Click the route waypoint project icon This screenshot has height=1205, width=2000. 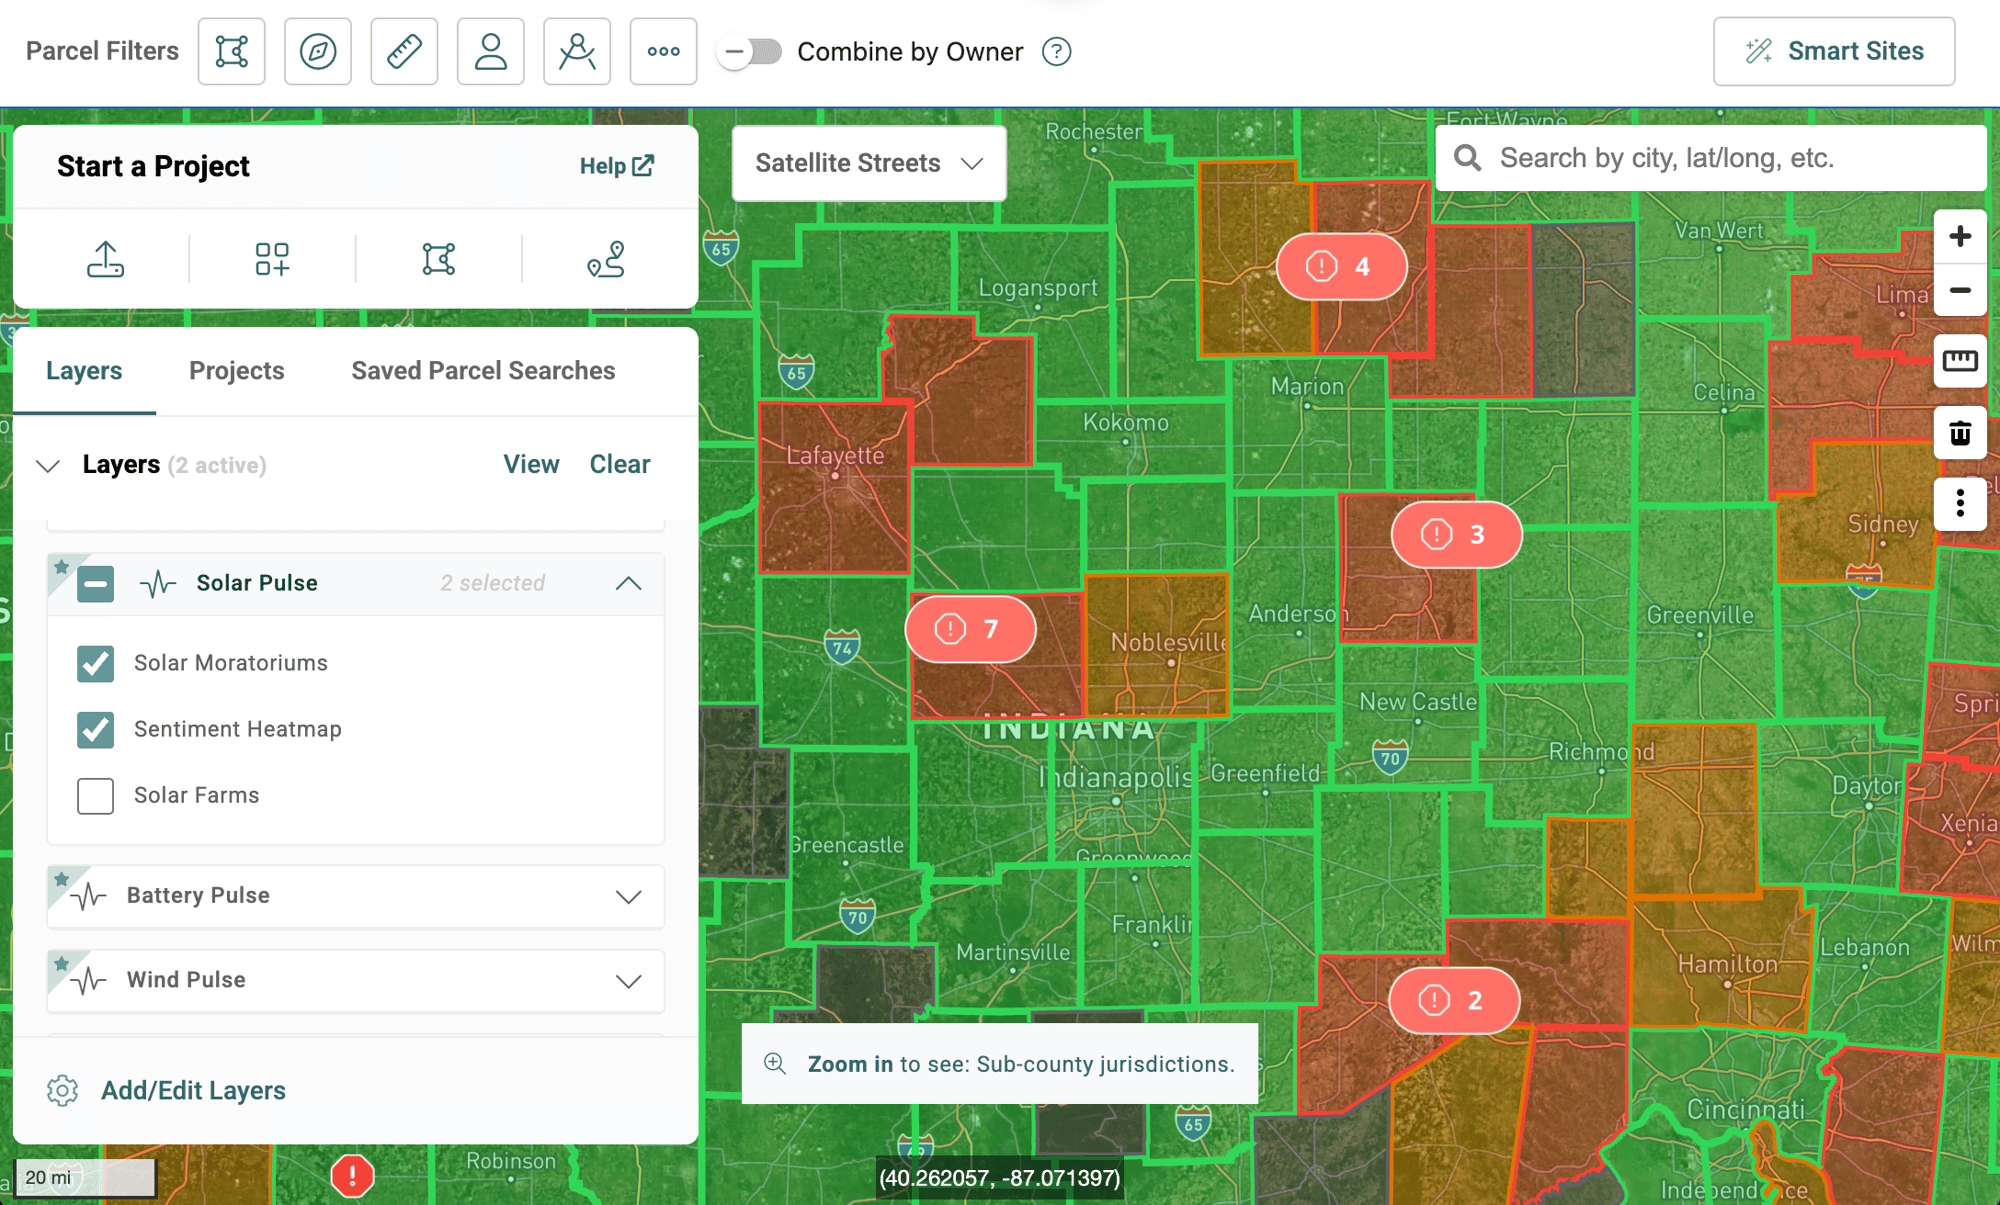pyautogui.click(x=606, y=259)
